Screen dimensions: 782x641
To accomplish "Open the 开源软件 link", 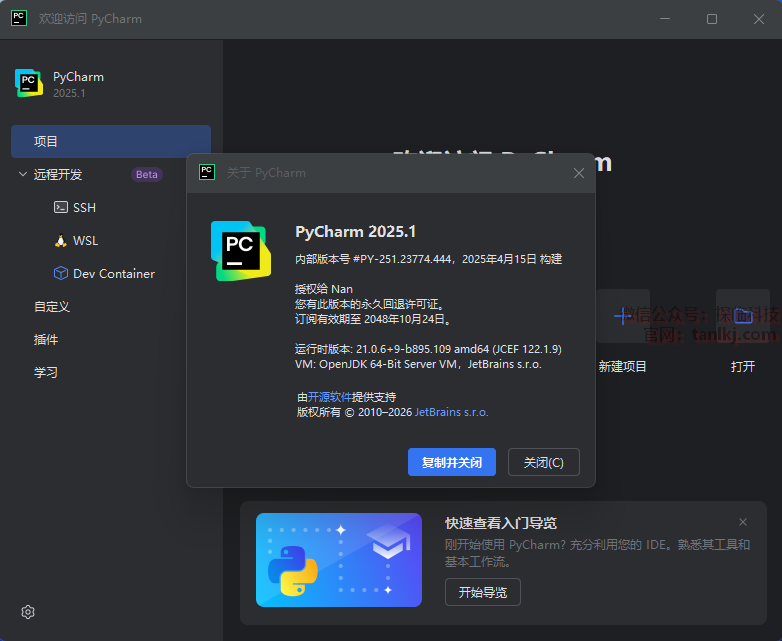I will pos(329,397).
